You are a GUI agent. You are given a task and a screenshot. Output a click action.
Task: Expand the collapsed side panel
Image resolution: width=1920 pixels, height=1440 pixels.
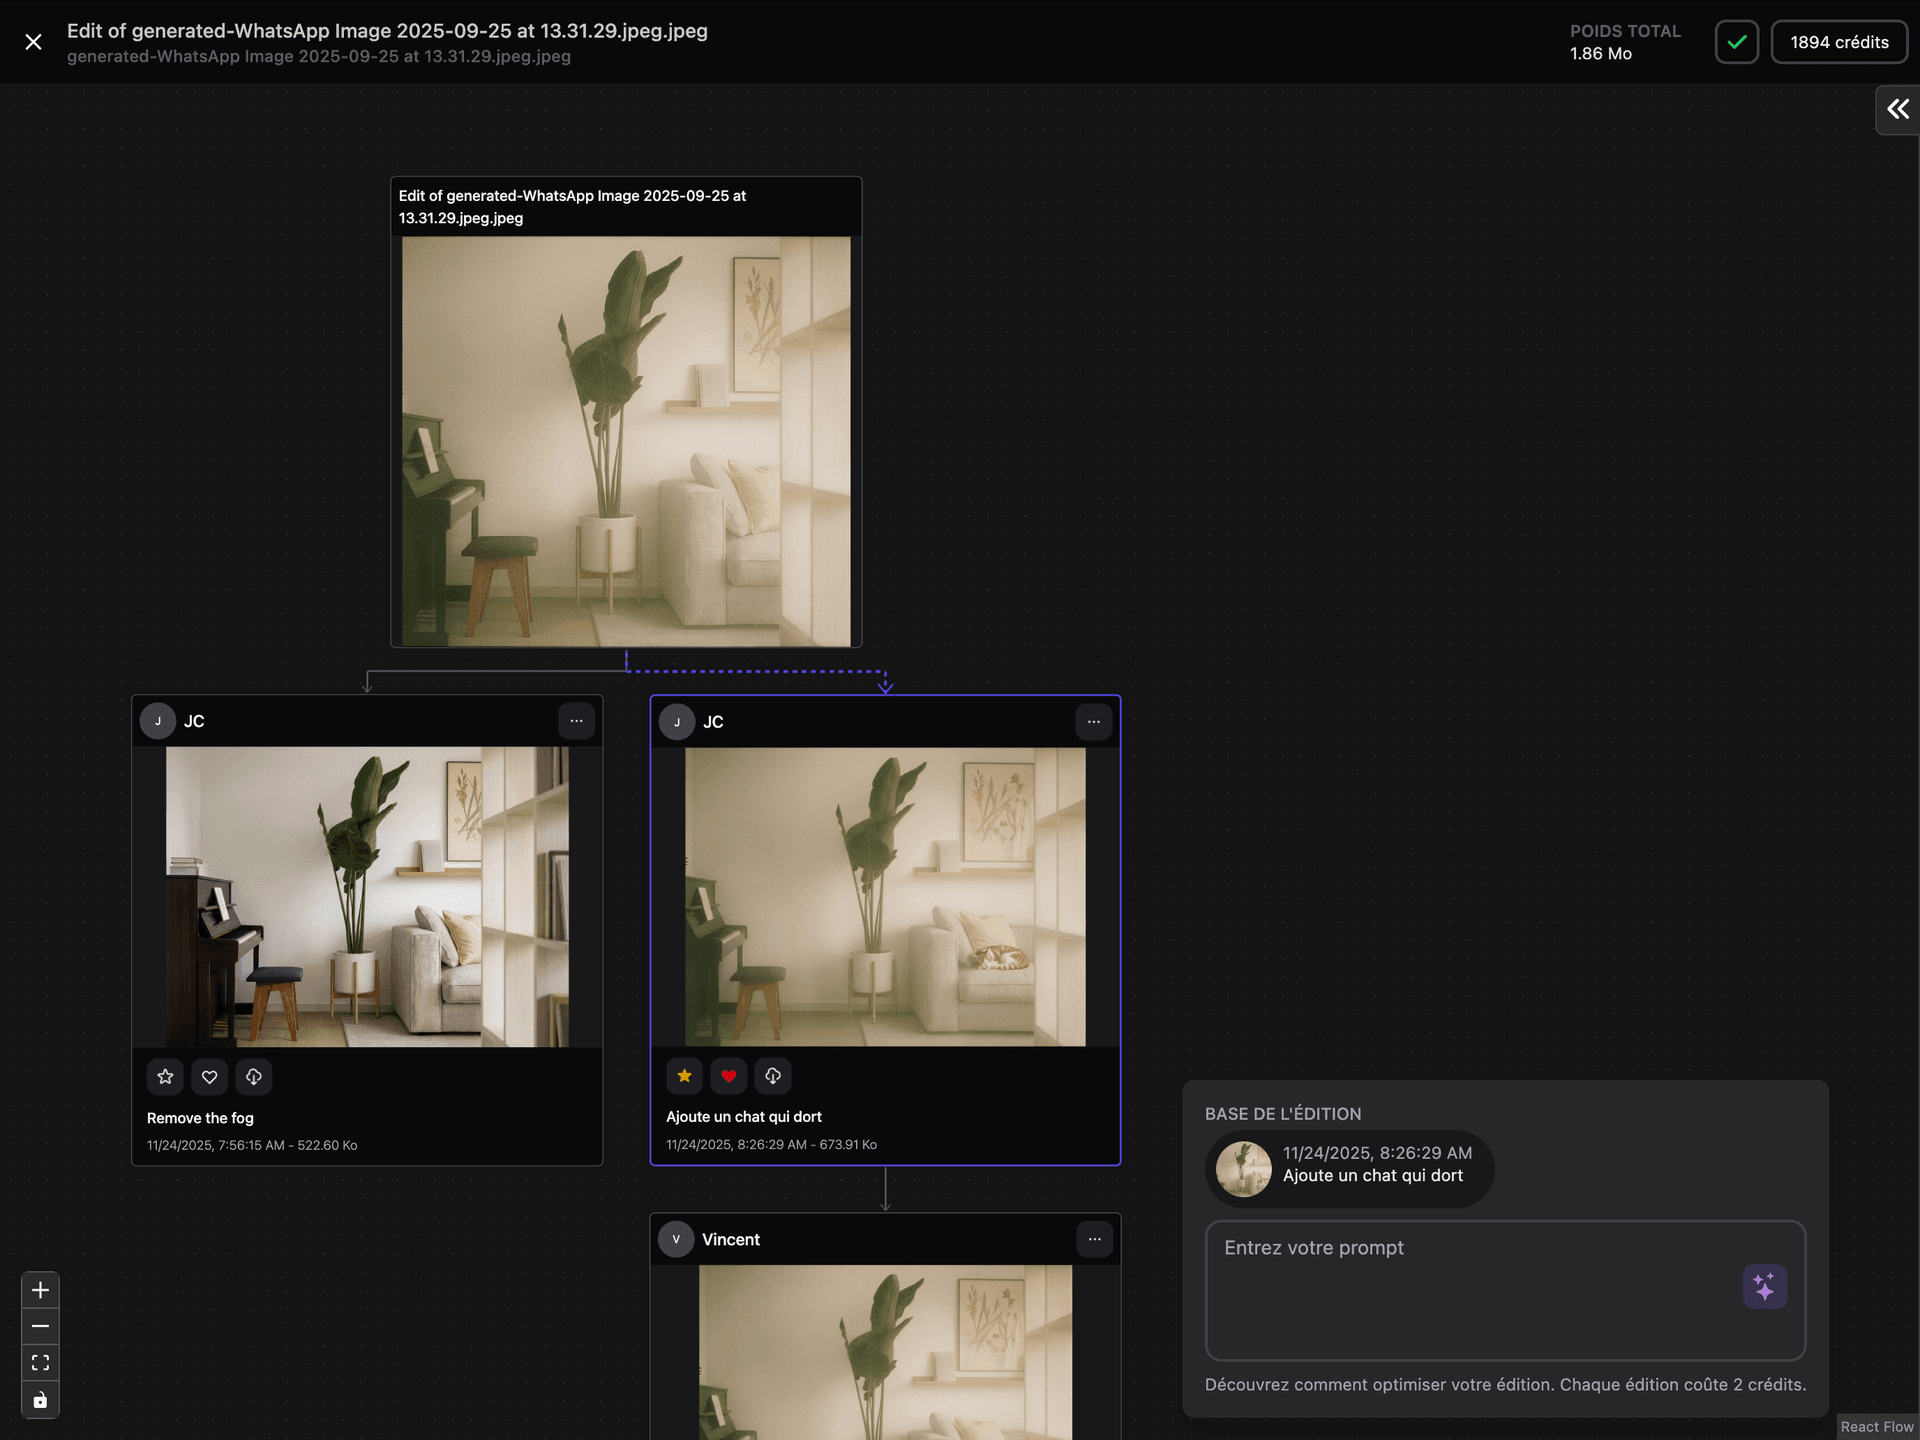[x=1897, y=109]
